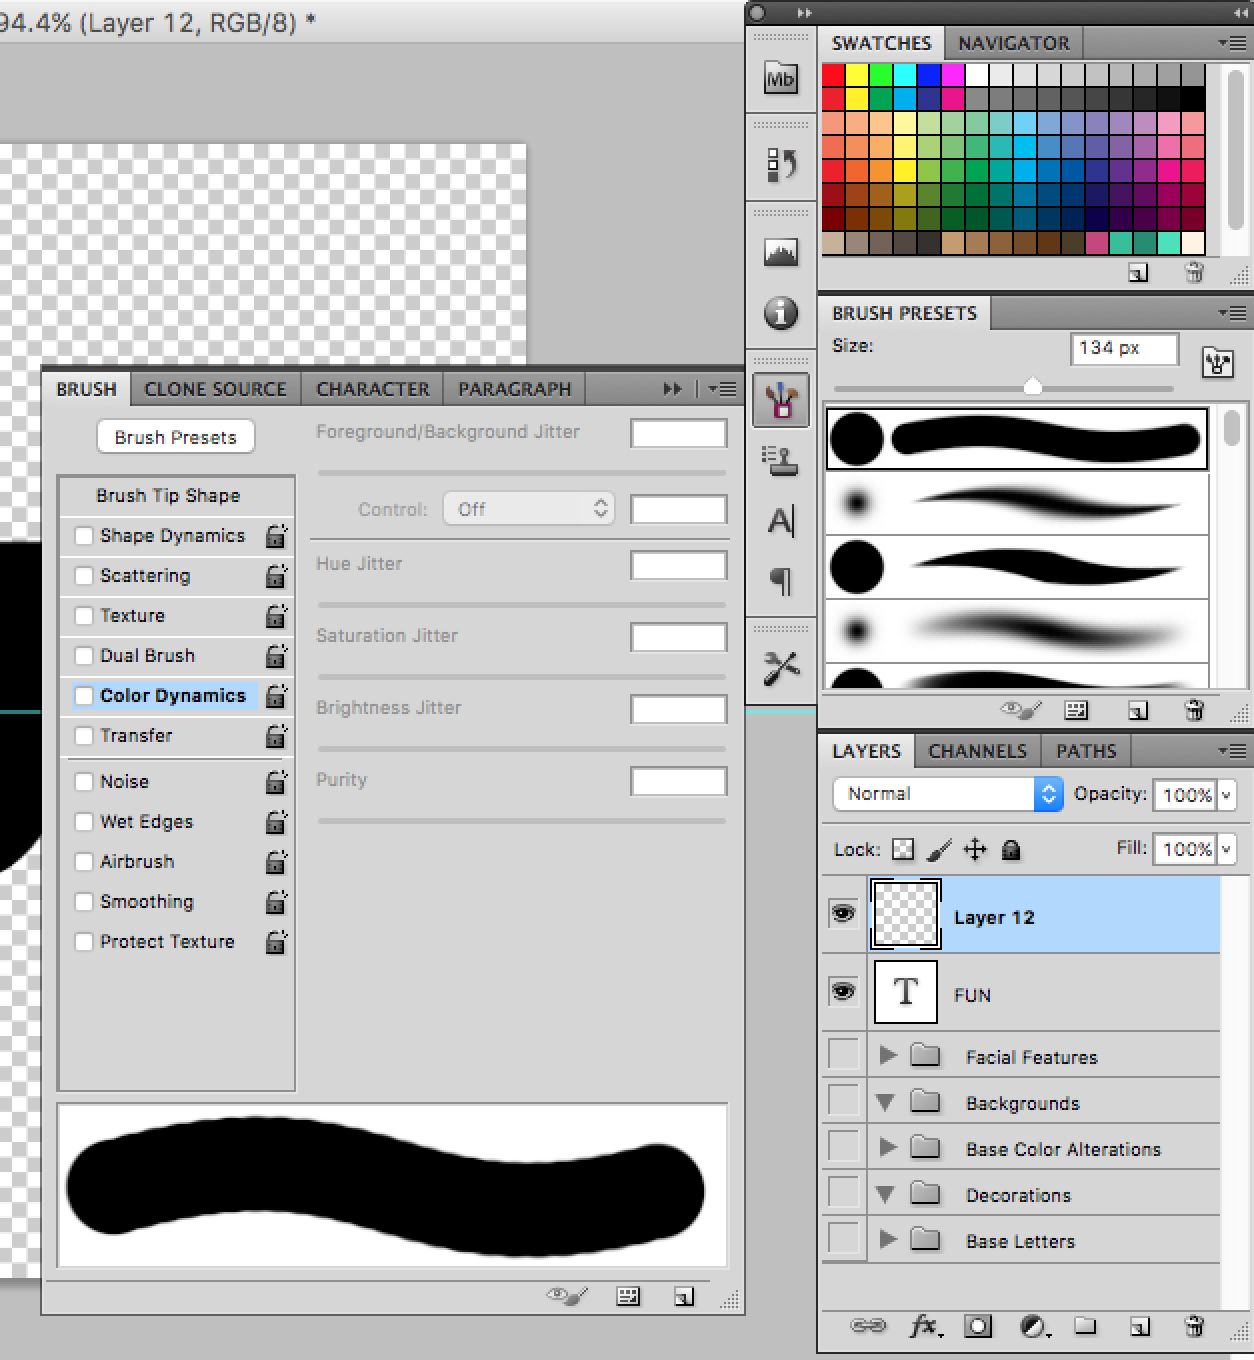This screenshot has width=1254, height=1360.
Task: Link layers icon at Layers panel bottom
Action: click(867, 1326)
